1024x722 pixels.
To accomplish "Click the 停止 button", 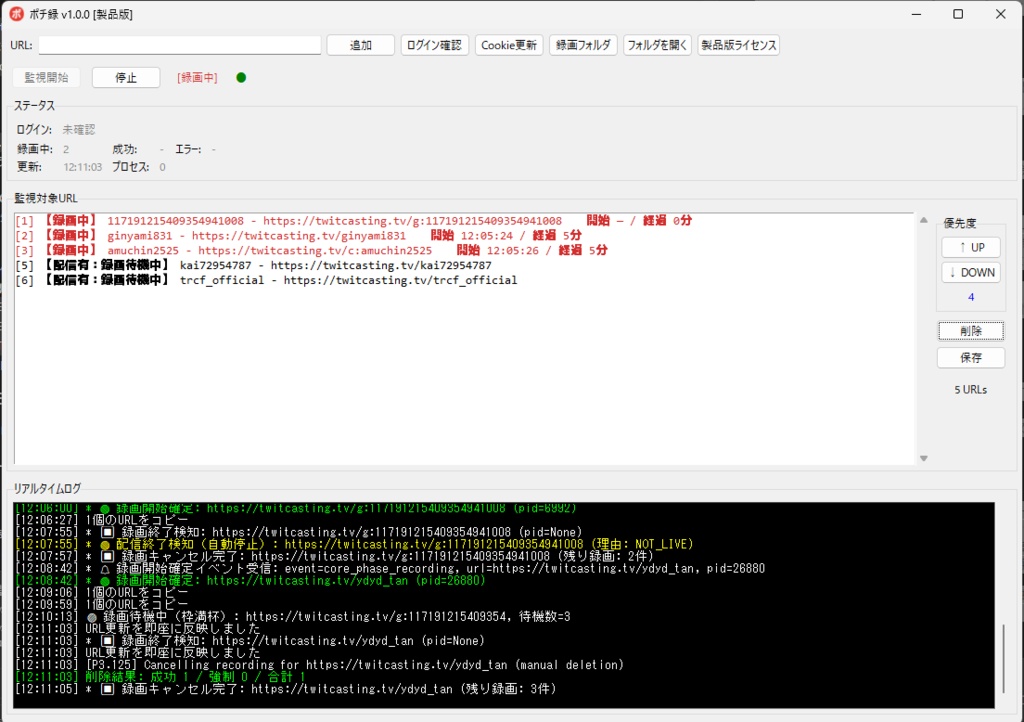I will point(126,78).
